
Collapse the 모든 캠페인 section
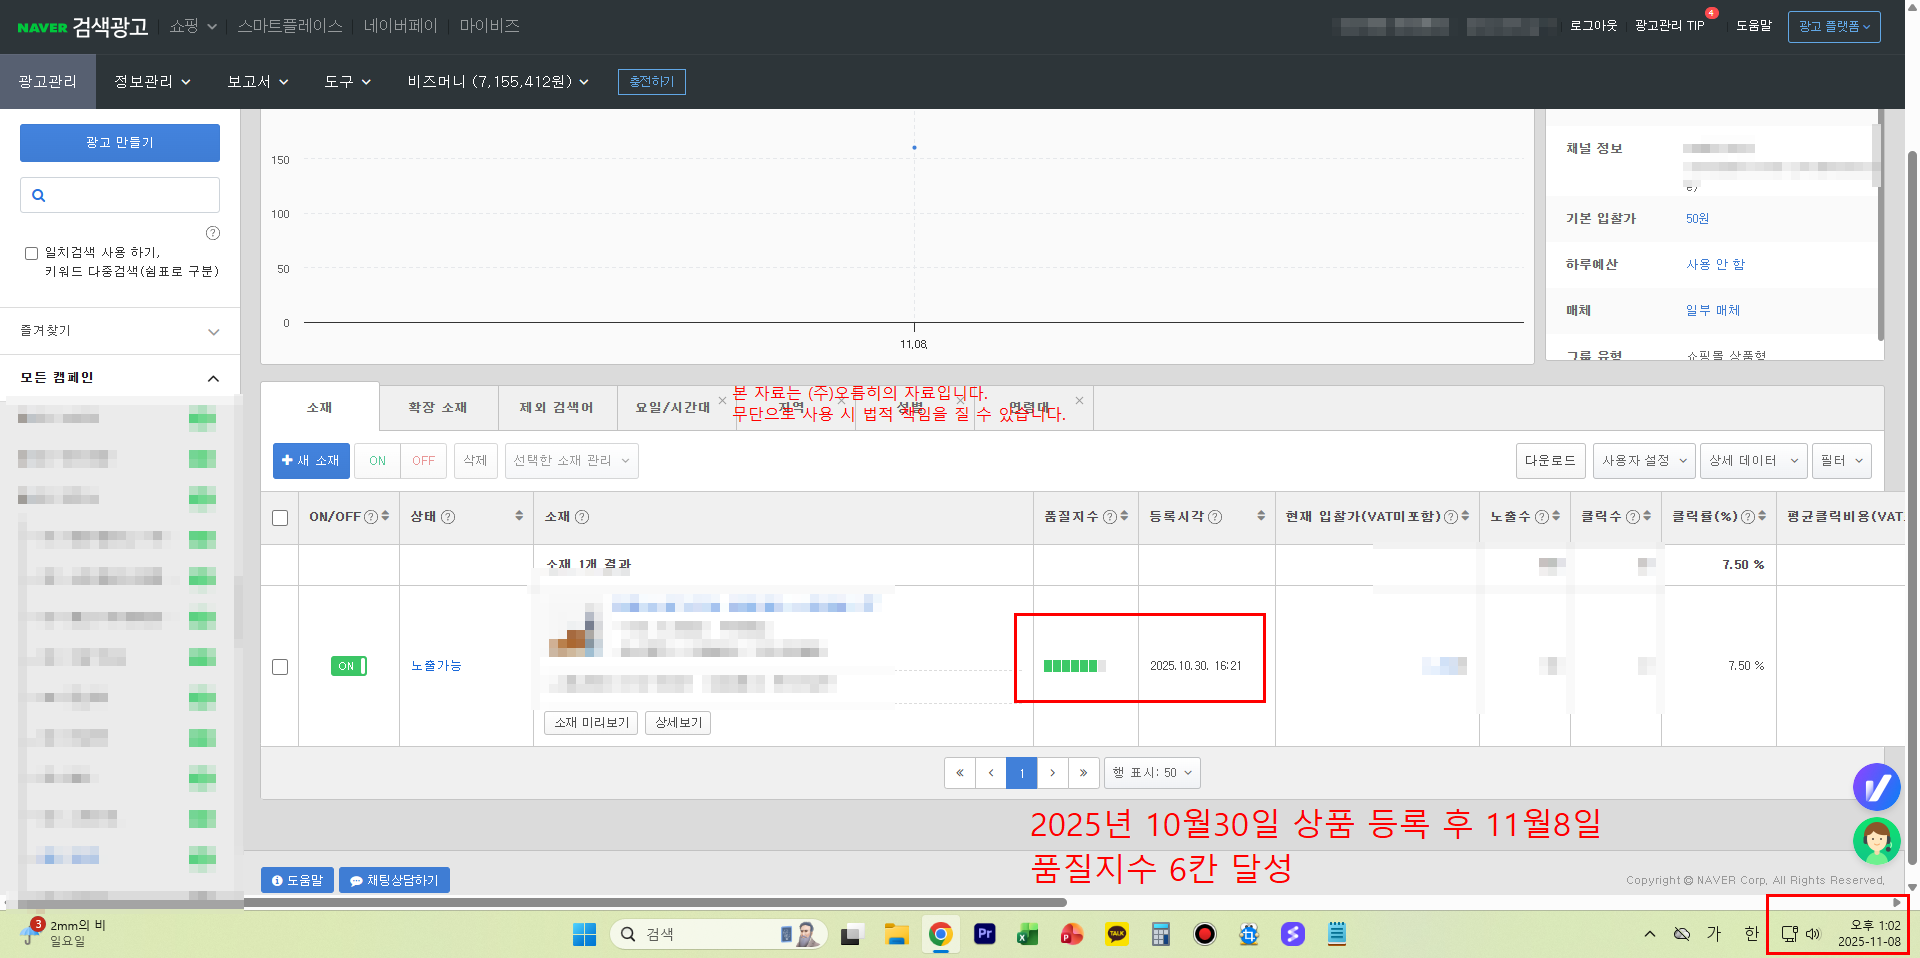coord(213,378)
